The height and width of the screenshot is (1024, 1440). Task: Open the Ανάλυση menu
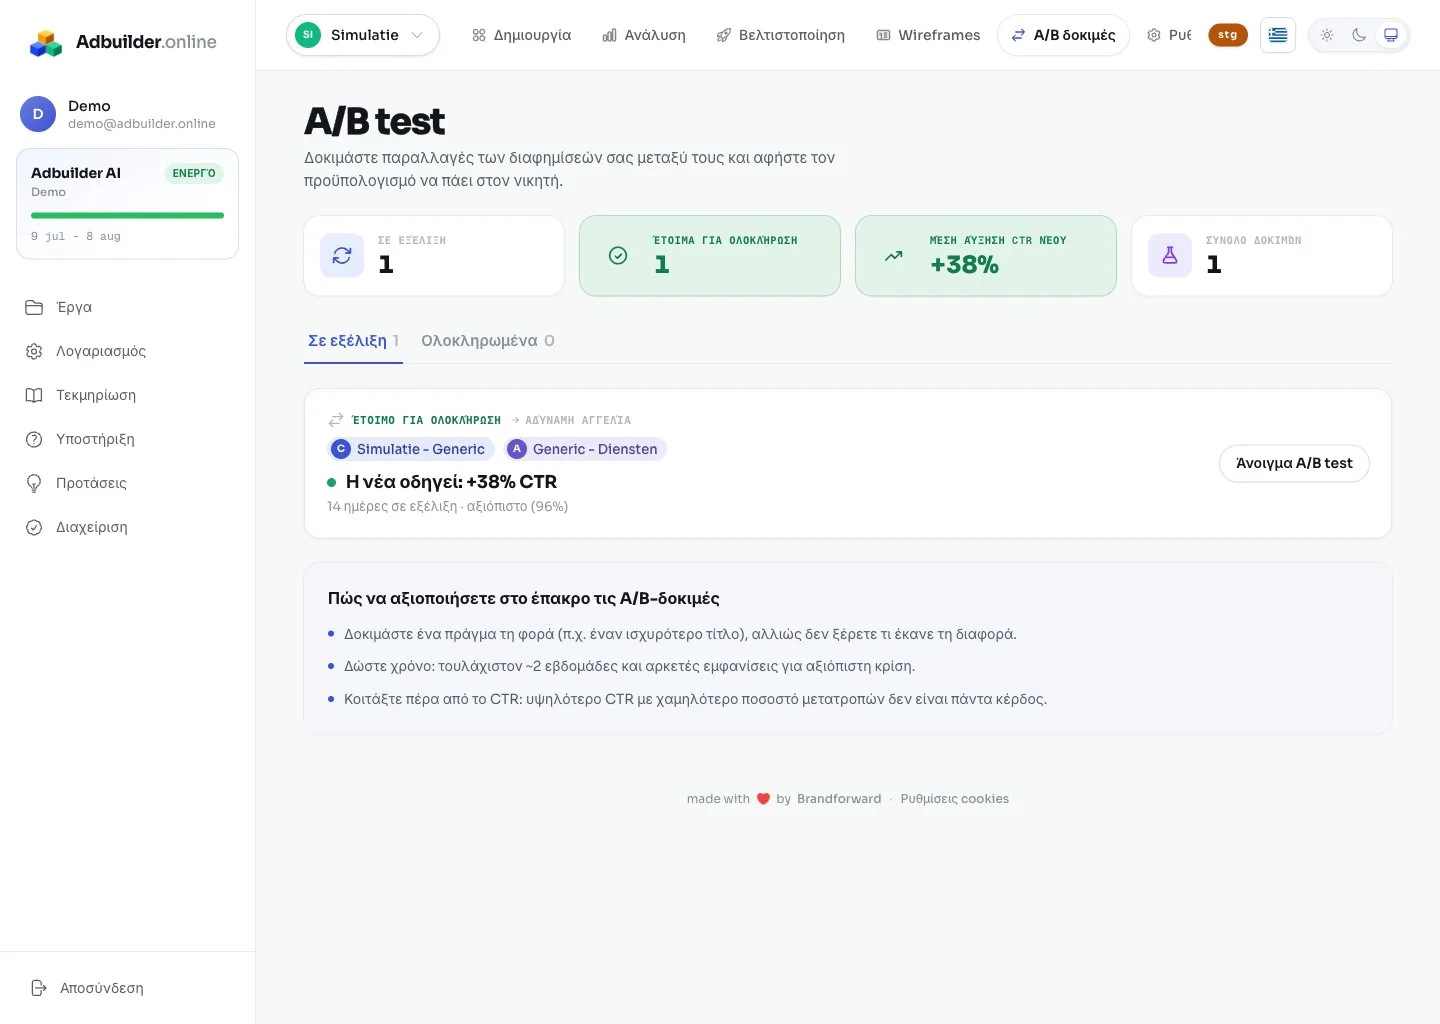point(644,35)
